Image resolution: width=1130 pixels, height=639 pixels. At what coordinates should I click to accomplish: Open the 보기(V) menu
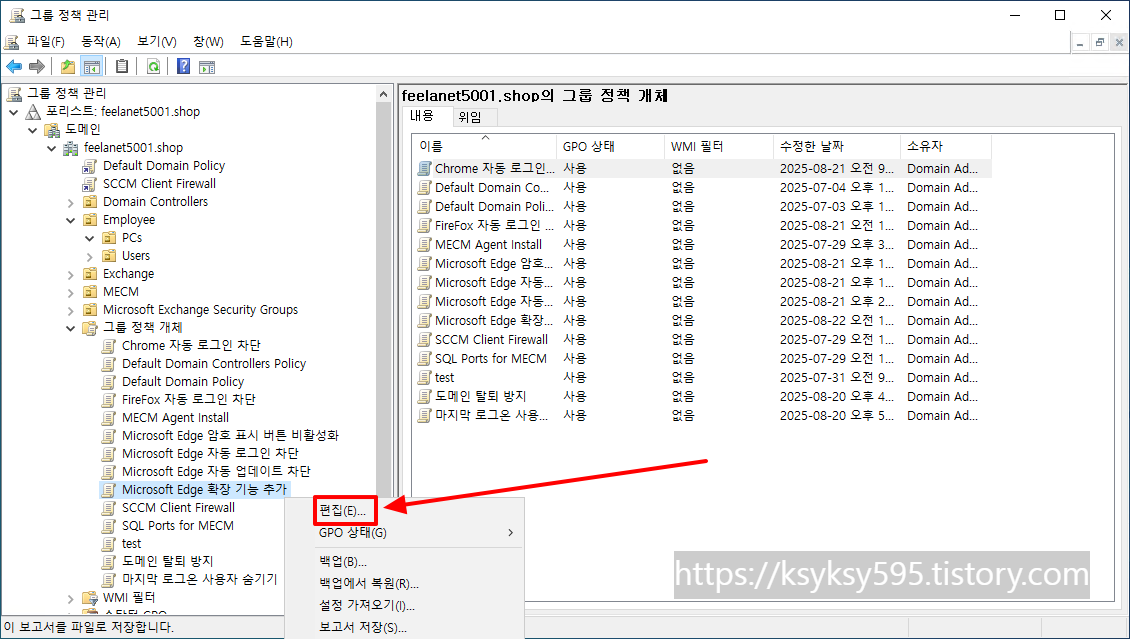pos(157,42)
